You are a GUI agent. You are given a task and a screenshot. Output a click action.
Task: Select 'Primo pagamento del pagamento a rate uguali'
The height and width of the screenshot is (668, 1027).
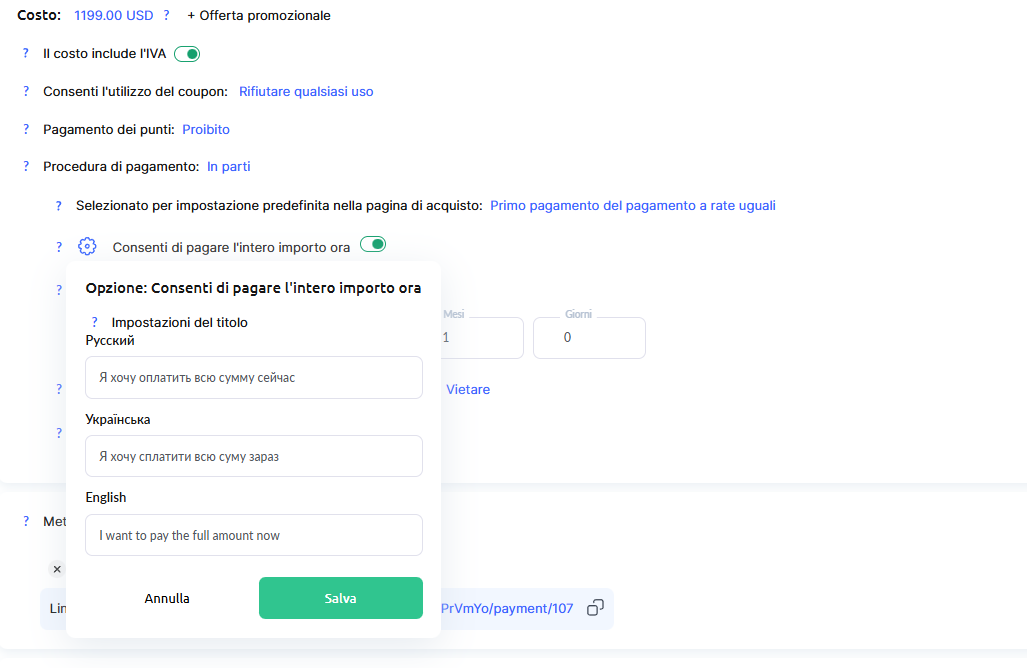632,206
